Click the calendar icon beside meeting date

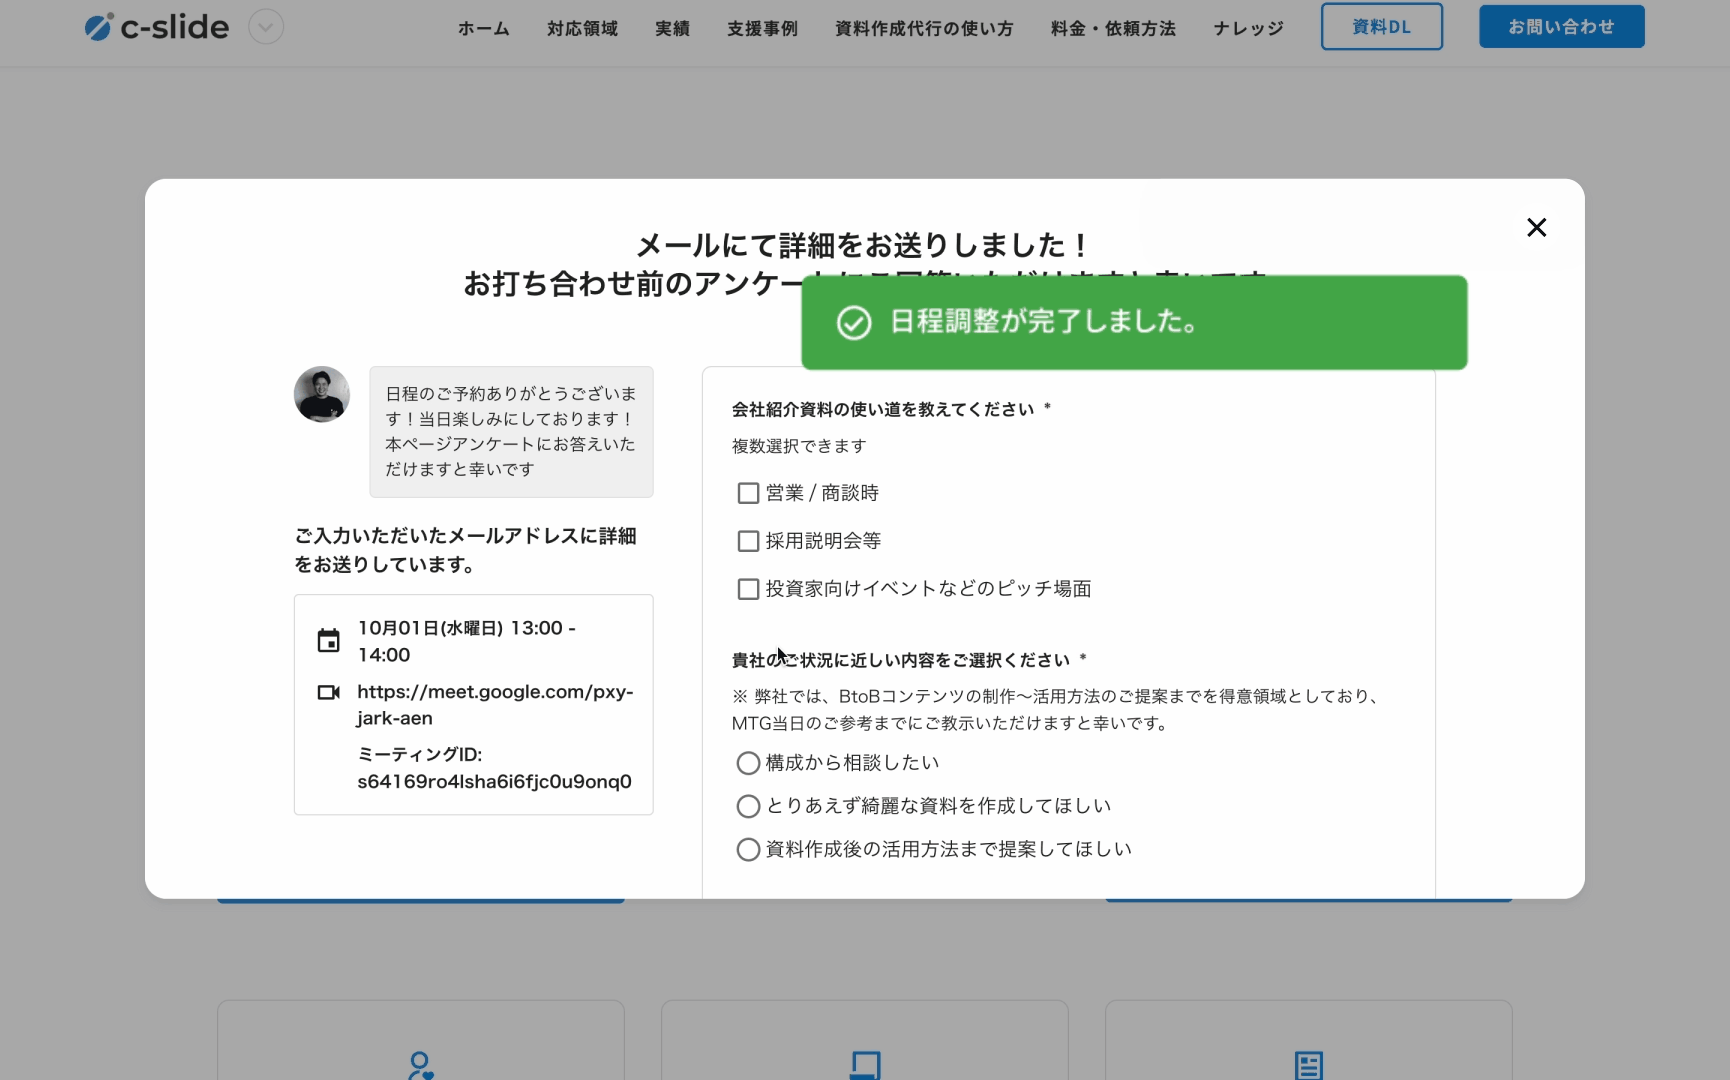coord(328,641)
